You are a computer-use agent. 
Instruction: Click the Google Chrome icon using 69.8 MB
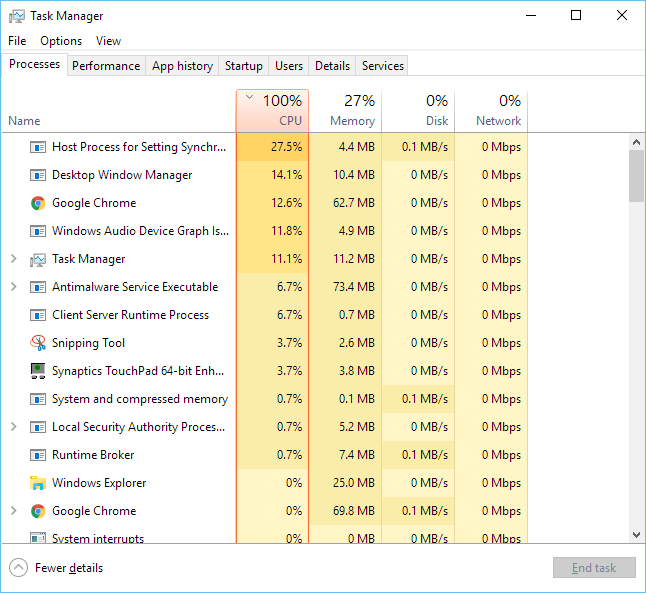tap(38, 511)
